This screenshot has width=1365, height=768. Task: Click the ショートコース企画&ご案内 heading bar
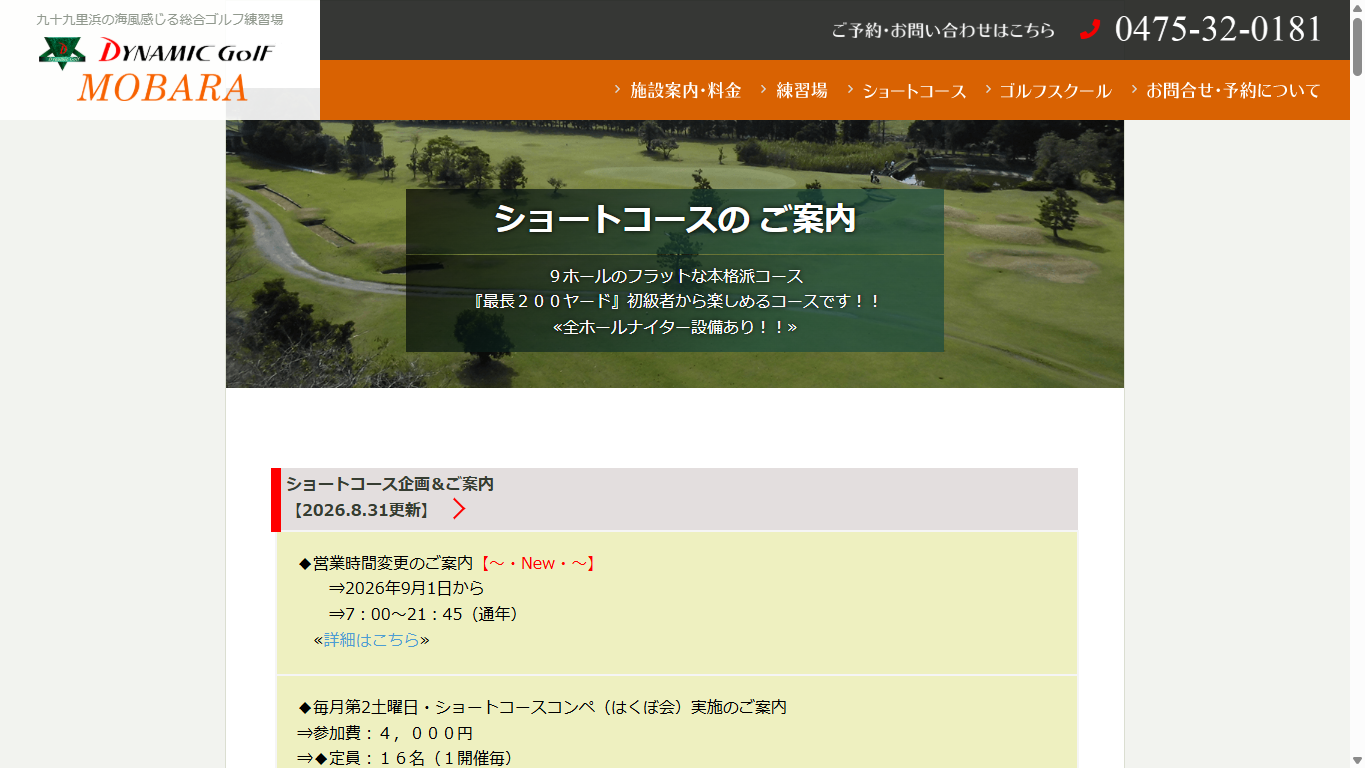674,499
